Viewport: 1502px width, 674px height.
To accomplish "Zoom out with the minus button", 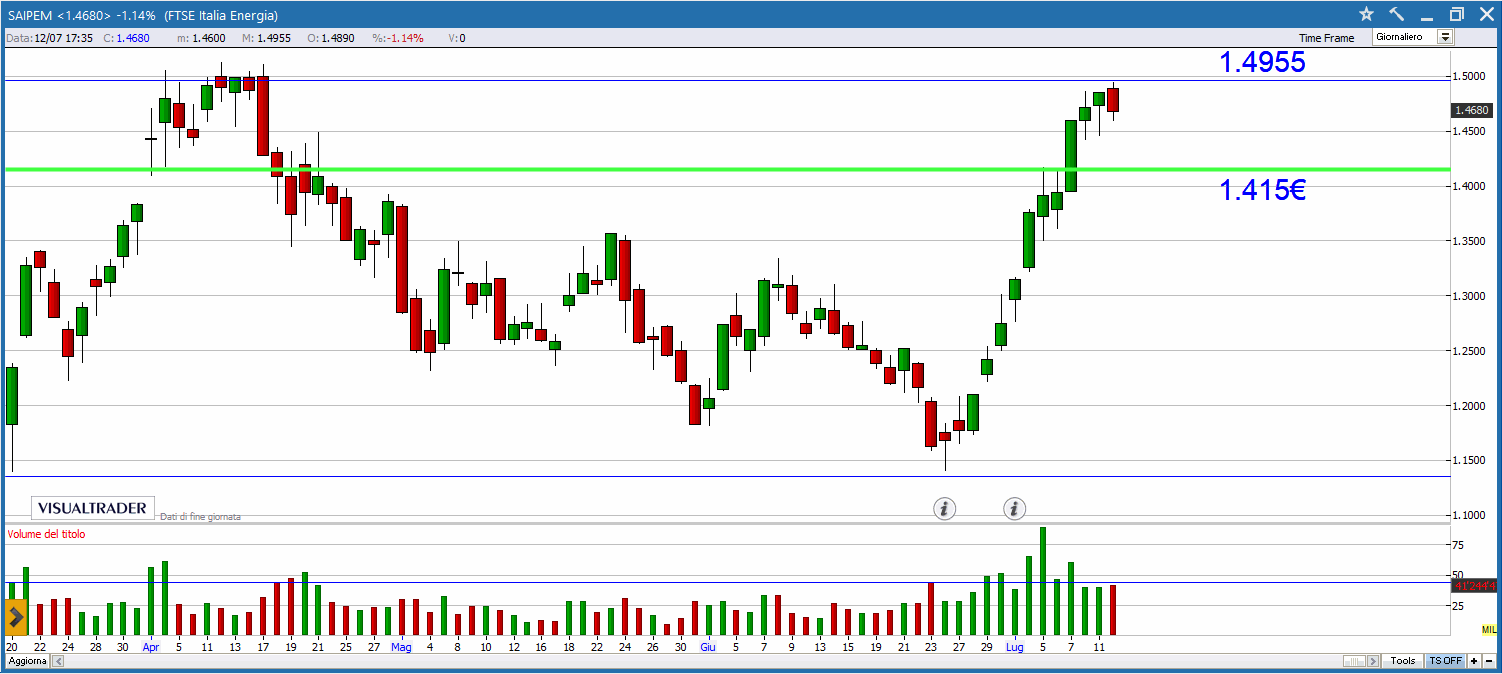I will (x=1488, y=661).
